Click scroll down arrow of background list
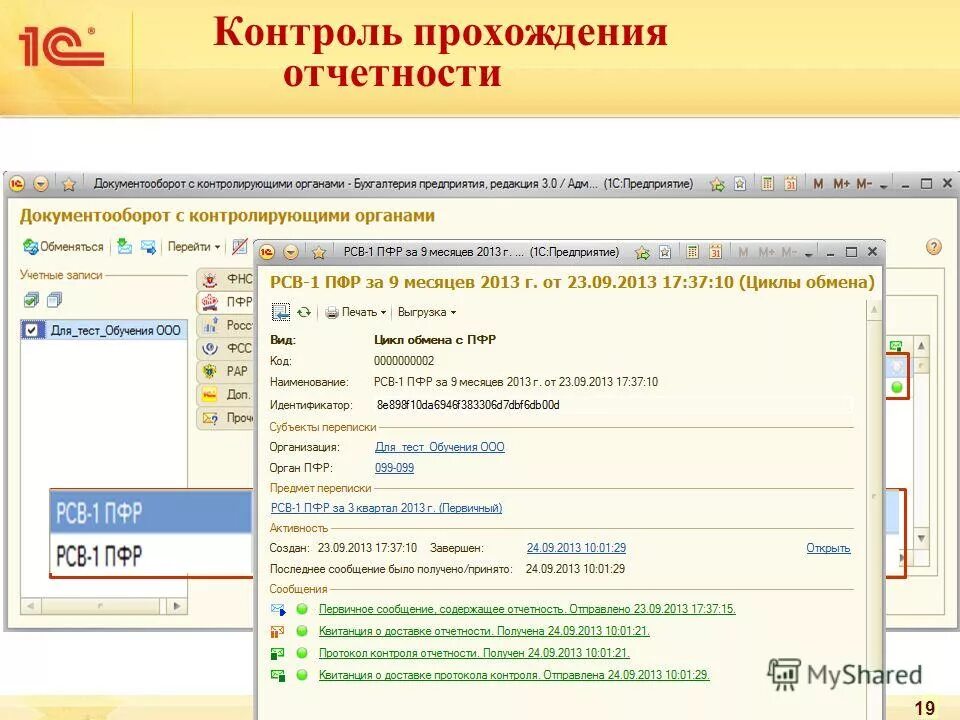This screenshot has height=720, width=960. click(x=921, y=538)
